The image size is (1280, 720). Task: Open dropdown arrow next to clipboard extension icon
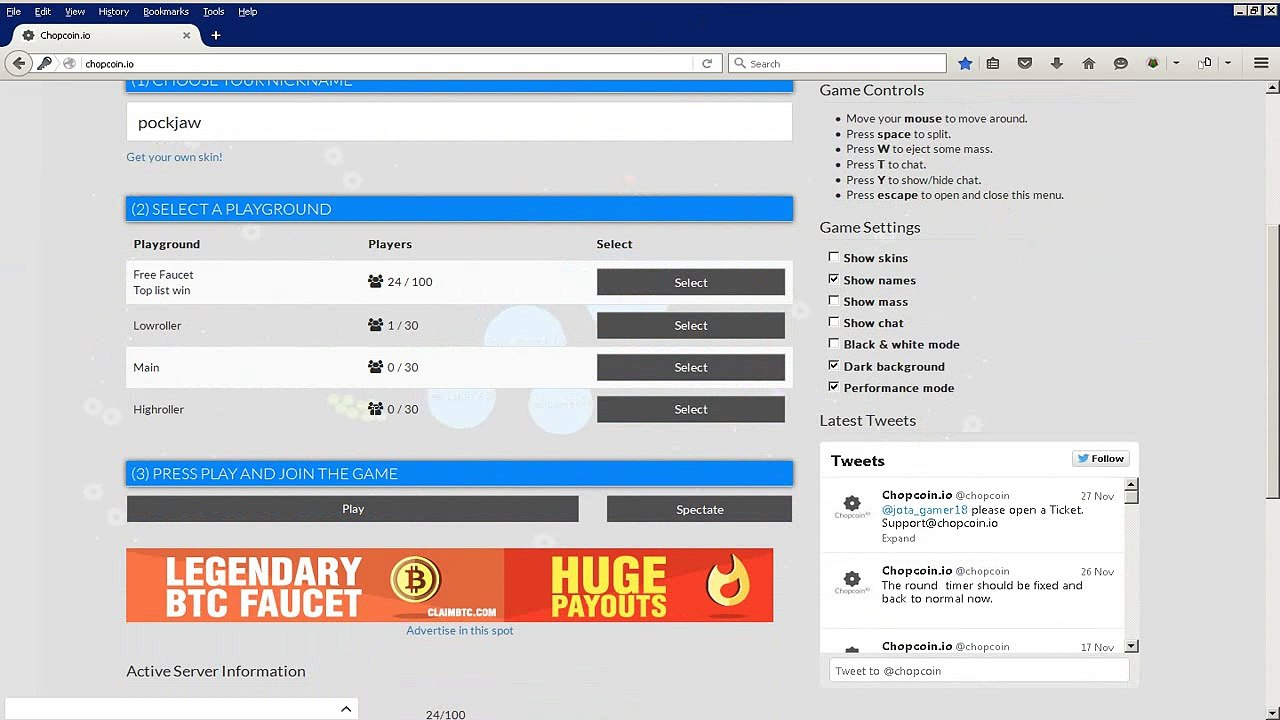coord(1228,63)
